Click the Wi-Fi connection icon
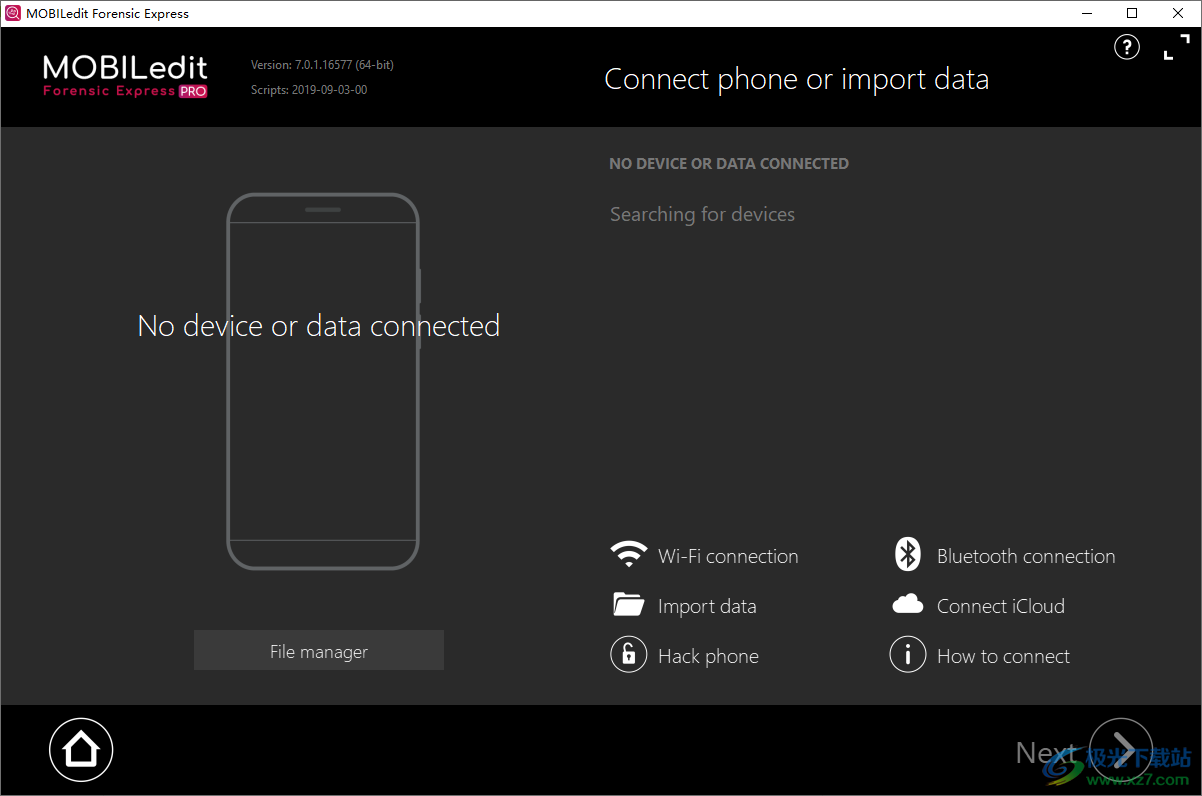Viewport: 1202px width, 796px height. click(629, 555)
